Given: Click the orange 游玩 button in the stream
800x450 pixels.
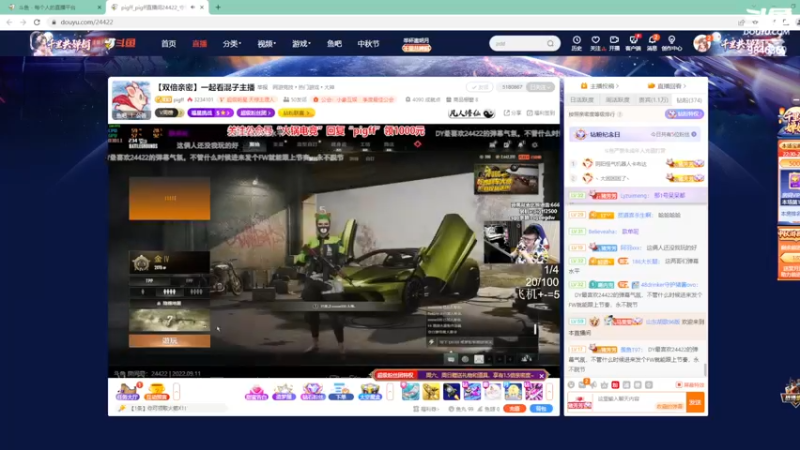Looking at the screenshot, I should pos(169,340).
